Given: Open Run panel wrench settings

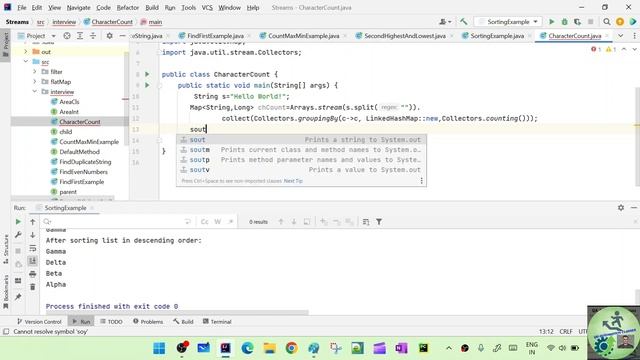Looking at the screenshot, I should click(18, 235).
